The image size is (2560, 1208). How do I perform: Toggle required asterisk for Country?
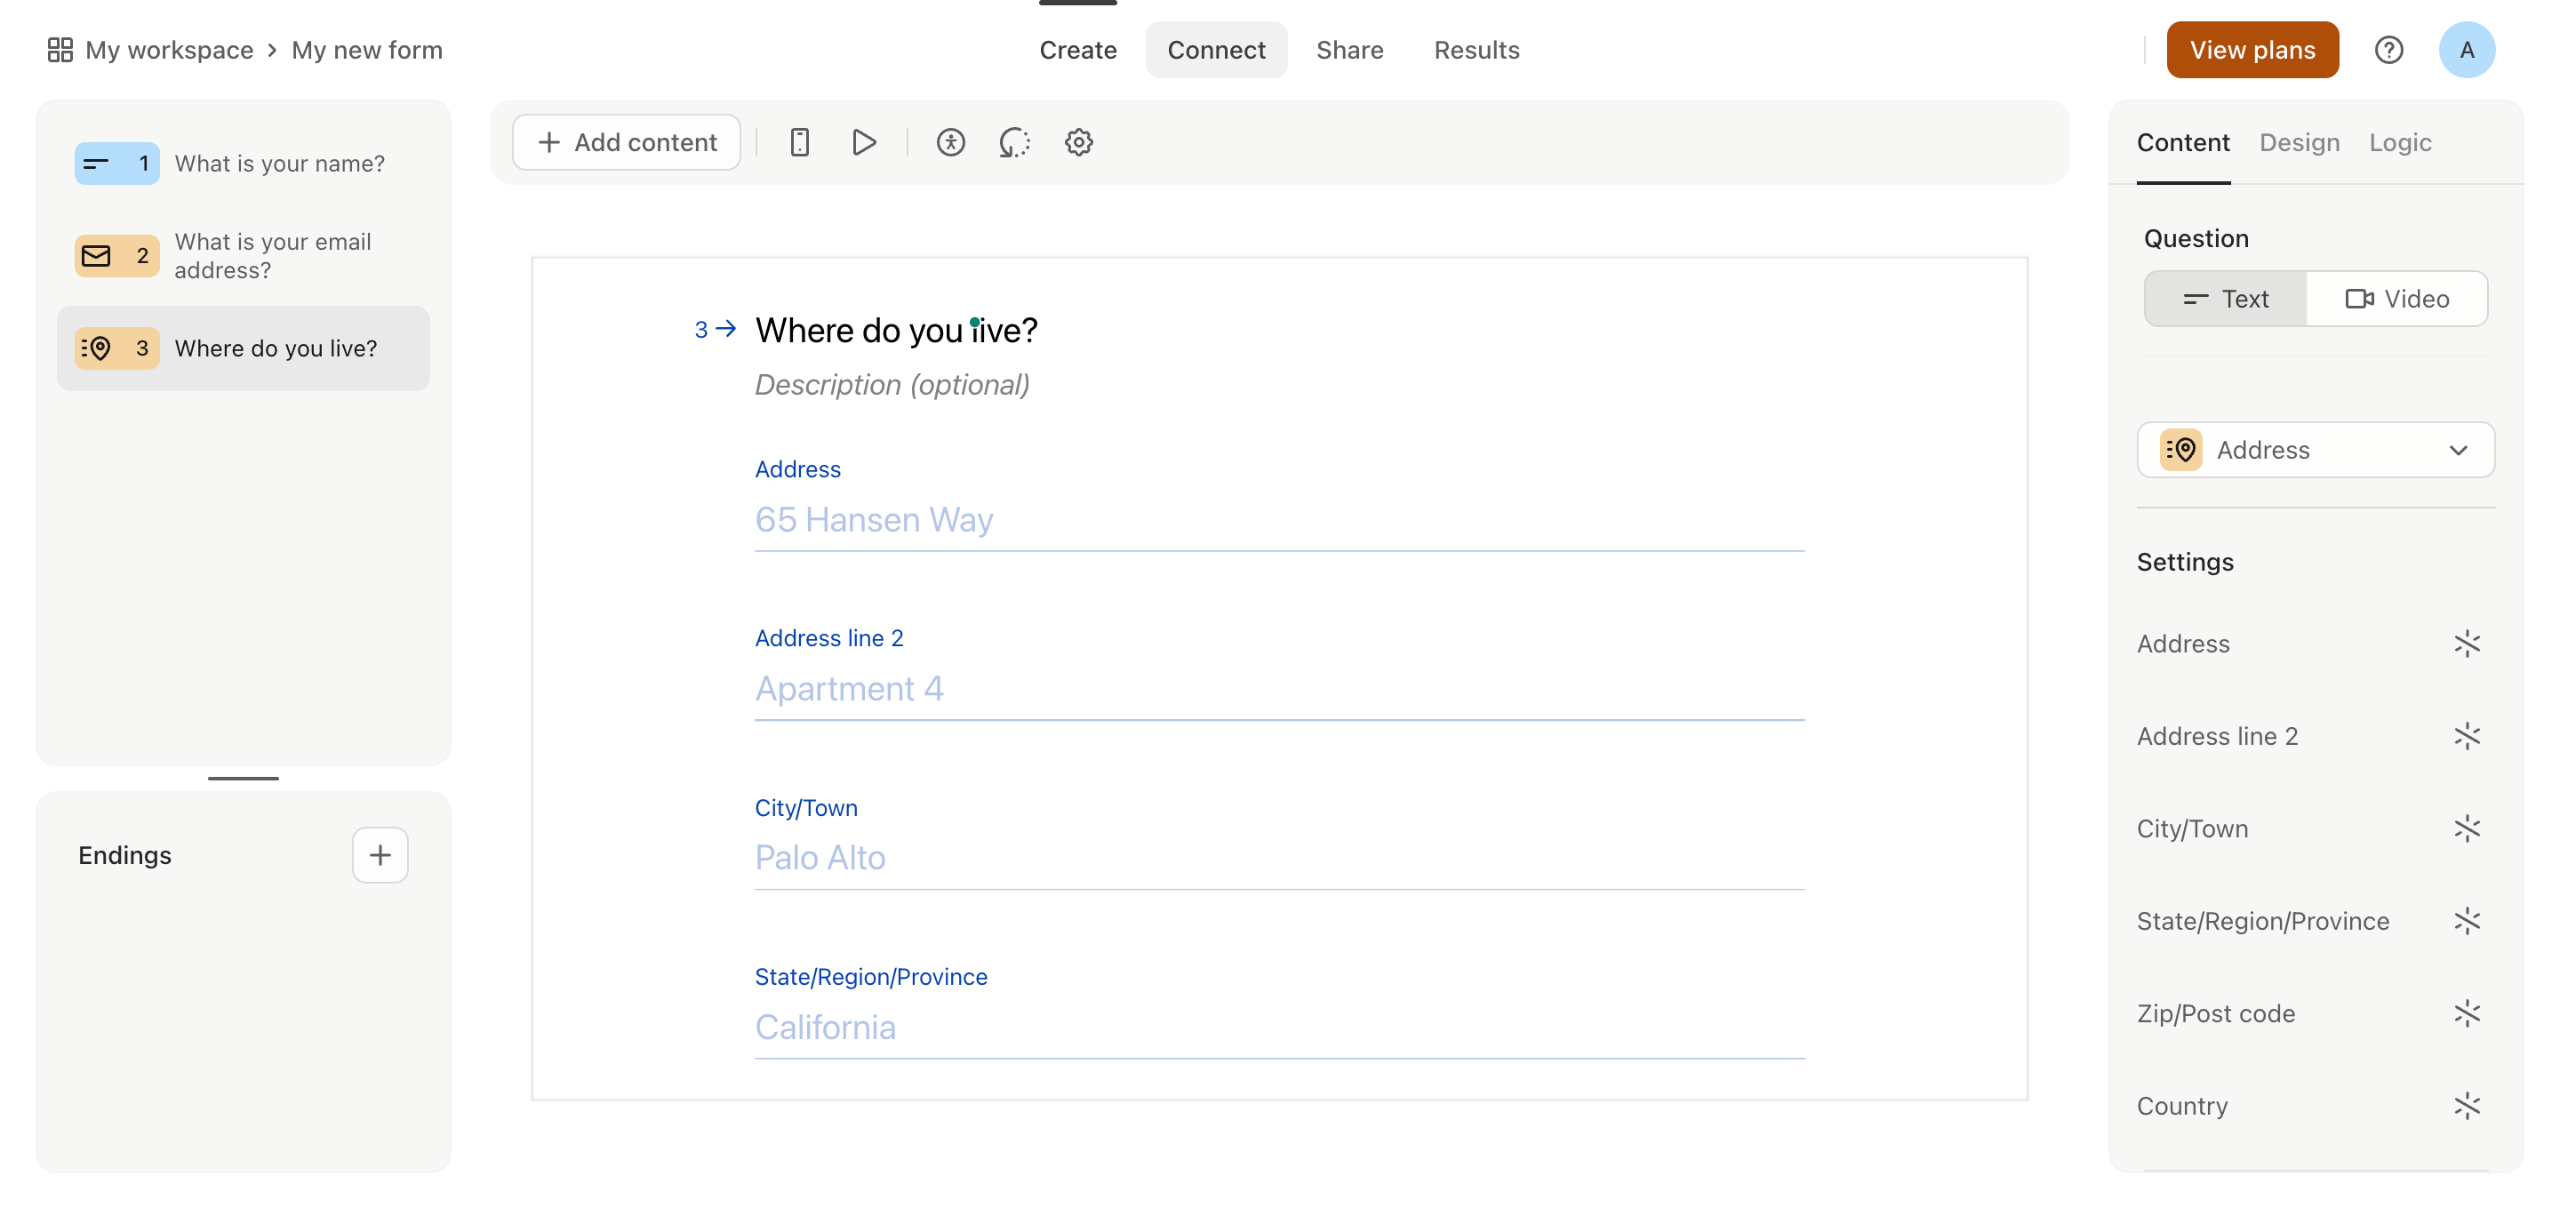tap(2466, 1105)
